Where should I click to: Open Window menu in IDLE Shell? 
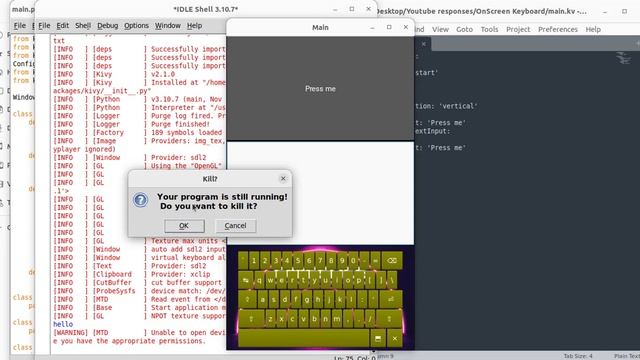pos(167,26)
